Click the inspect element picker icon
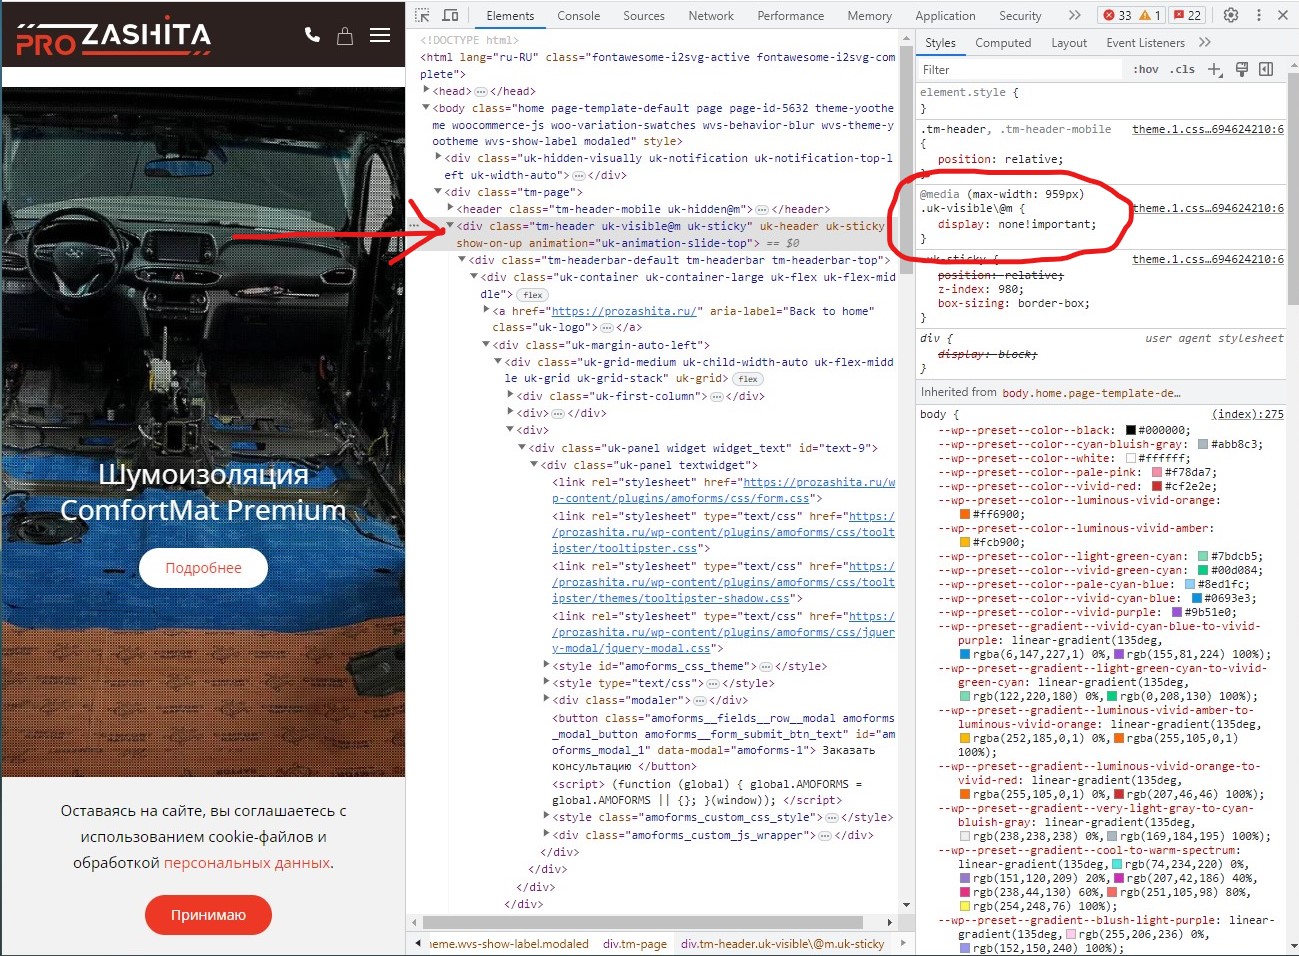Screen dimensions: 1299x956 pyautogui.click(x=423, y=15)
